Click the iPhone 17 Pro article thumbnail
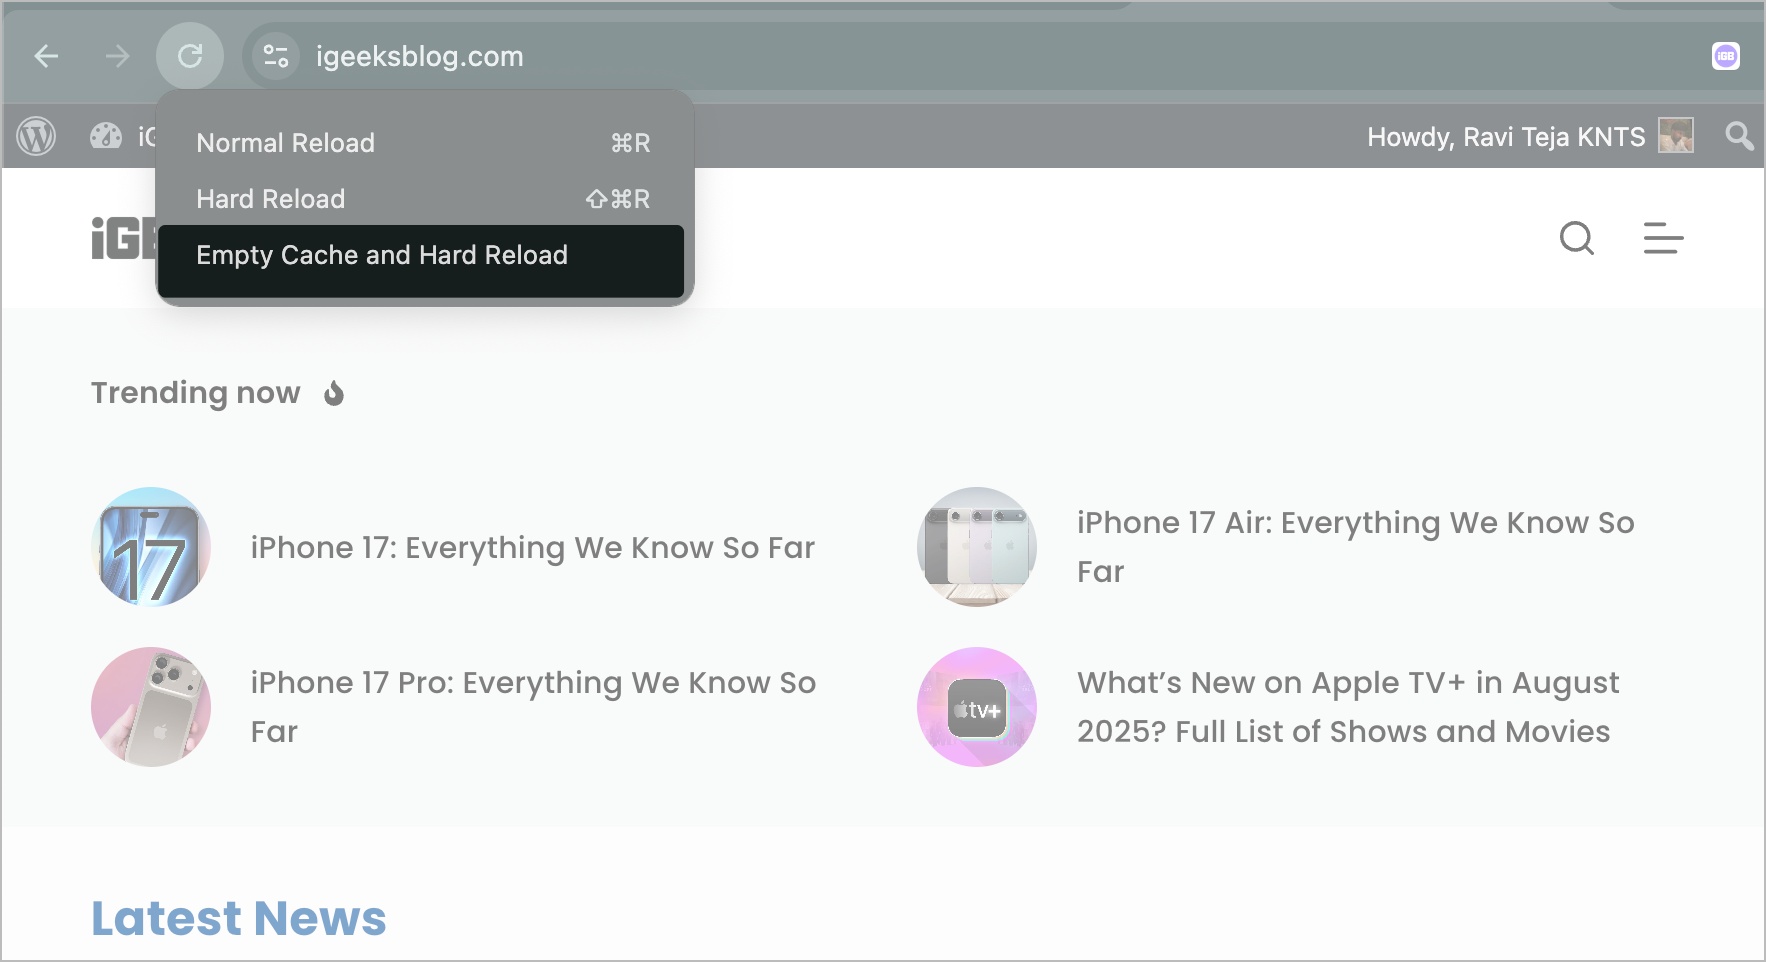Viewport: 1766px width, 962px height. (151, 707)
